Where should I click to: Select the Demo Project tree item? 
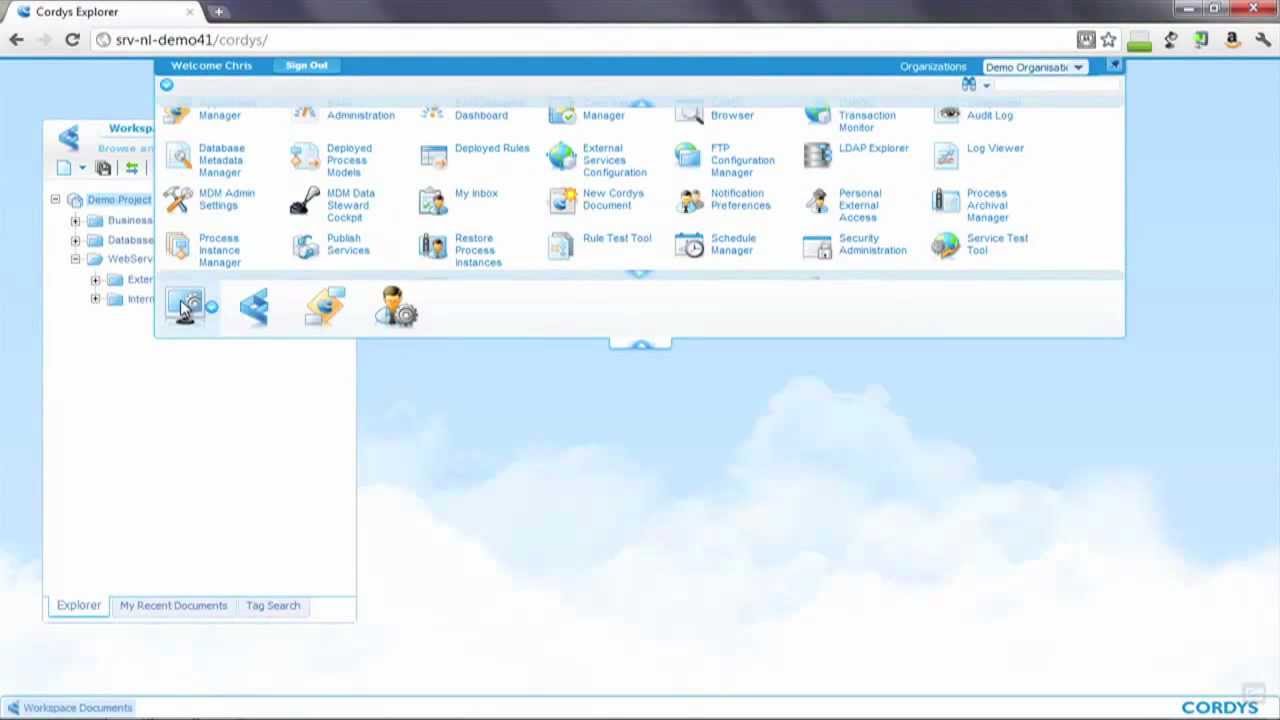119,200
